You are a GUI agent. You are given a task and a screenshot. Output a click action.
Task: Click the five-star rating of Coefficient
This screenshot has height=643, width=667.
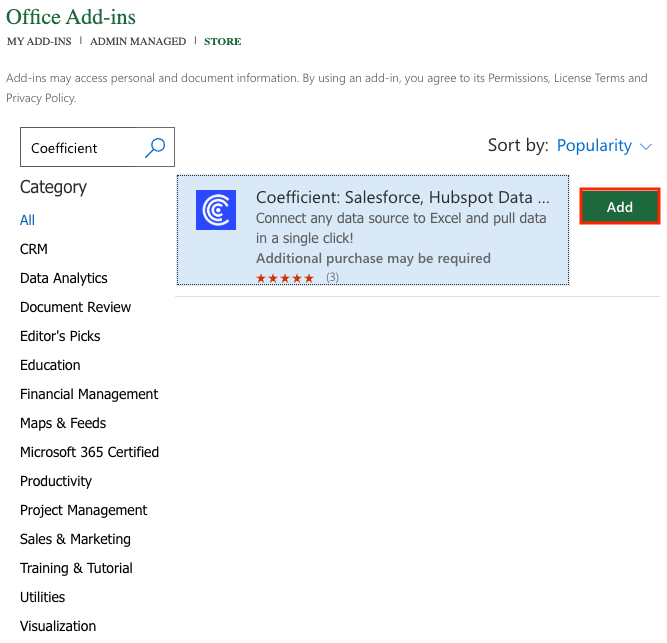point(285,279)
